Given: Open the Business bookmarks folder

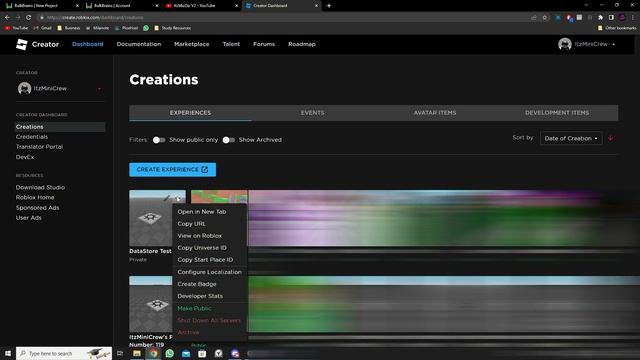Looking at the screenshot, I should pos(69,28).
